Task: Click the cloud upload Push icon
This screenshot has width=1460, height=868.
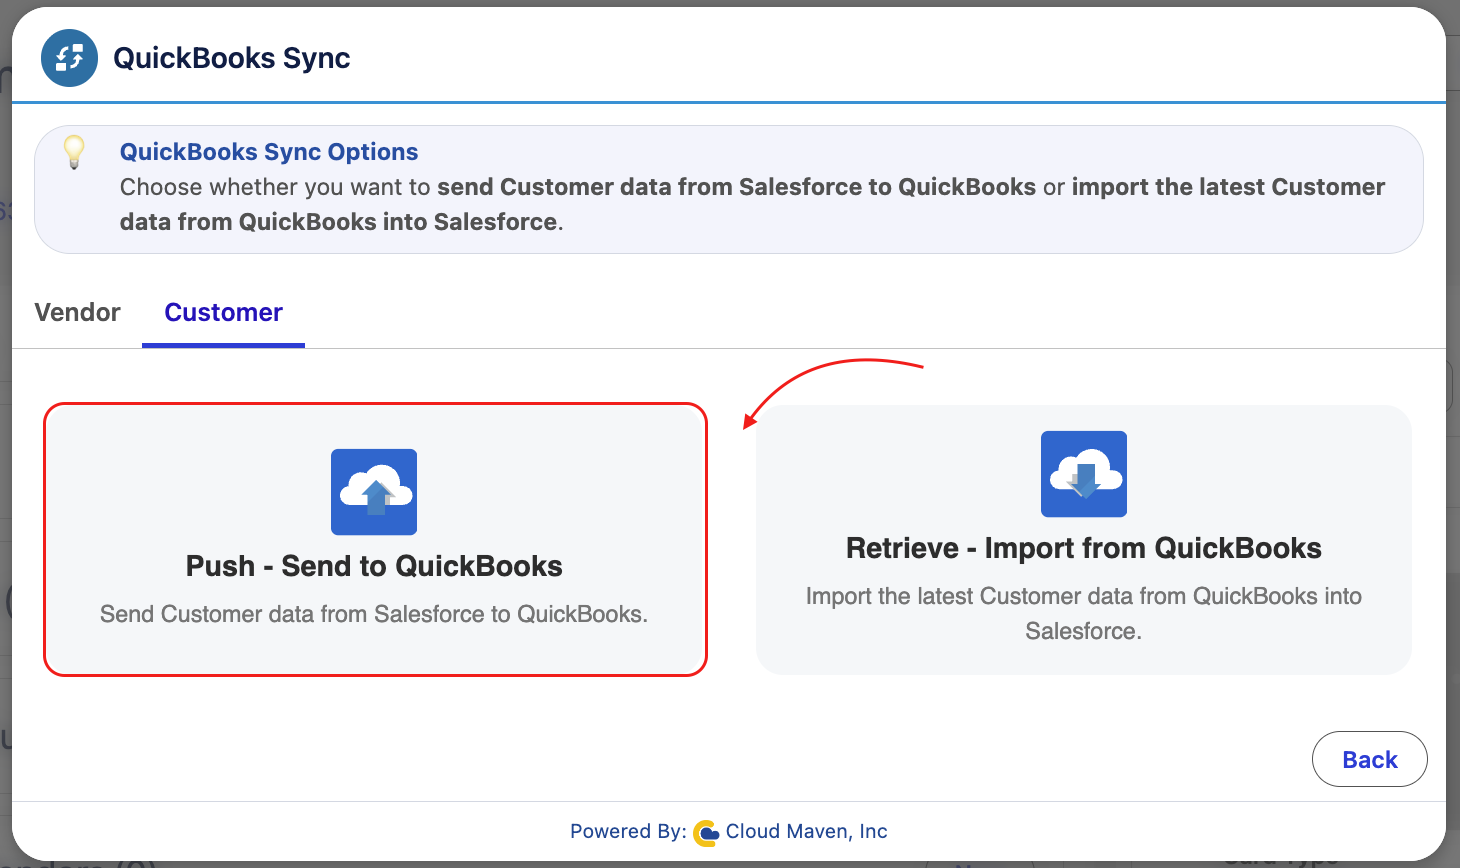Action: point(374,492)
